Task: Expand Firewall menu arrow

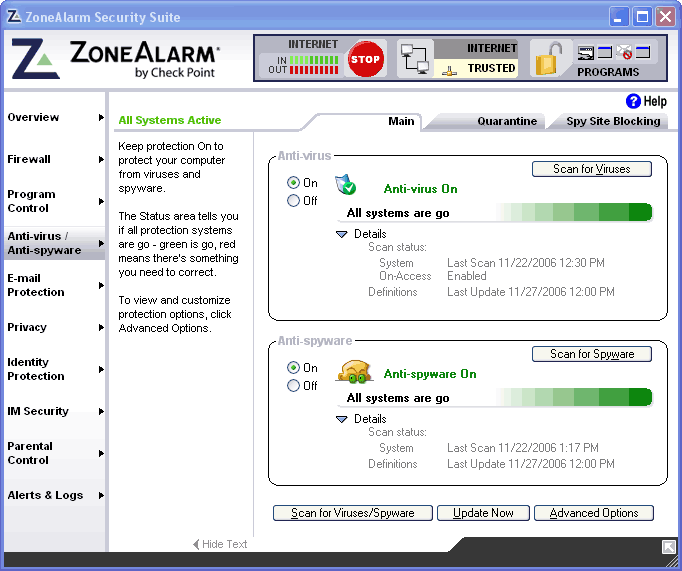Action: [101, 160]
